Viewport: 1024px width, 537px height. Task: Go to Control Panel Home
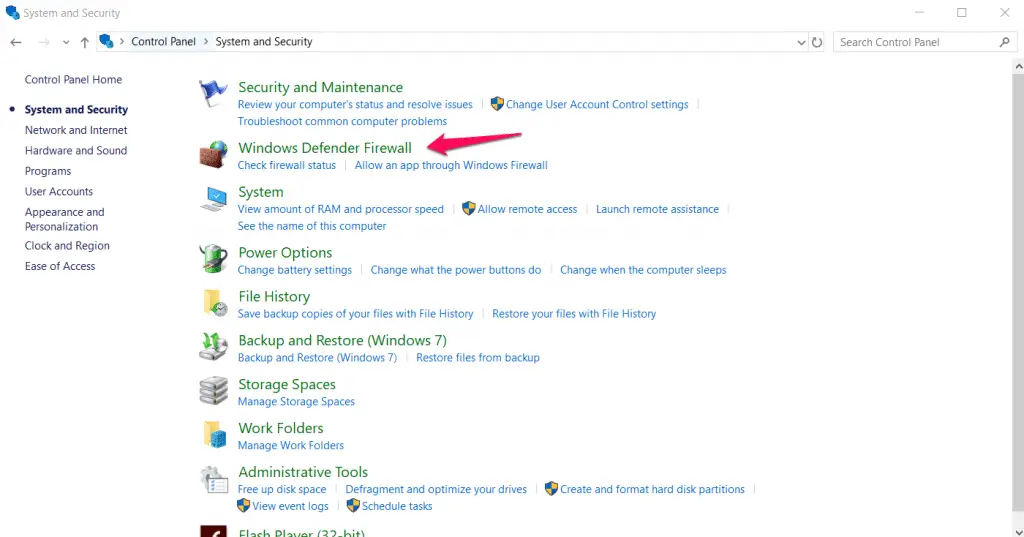pos(73,80)
